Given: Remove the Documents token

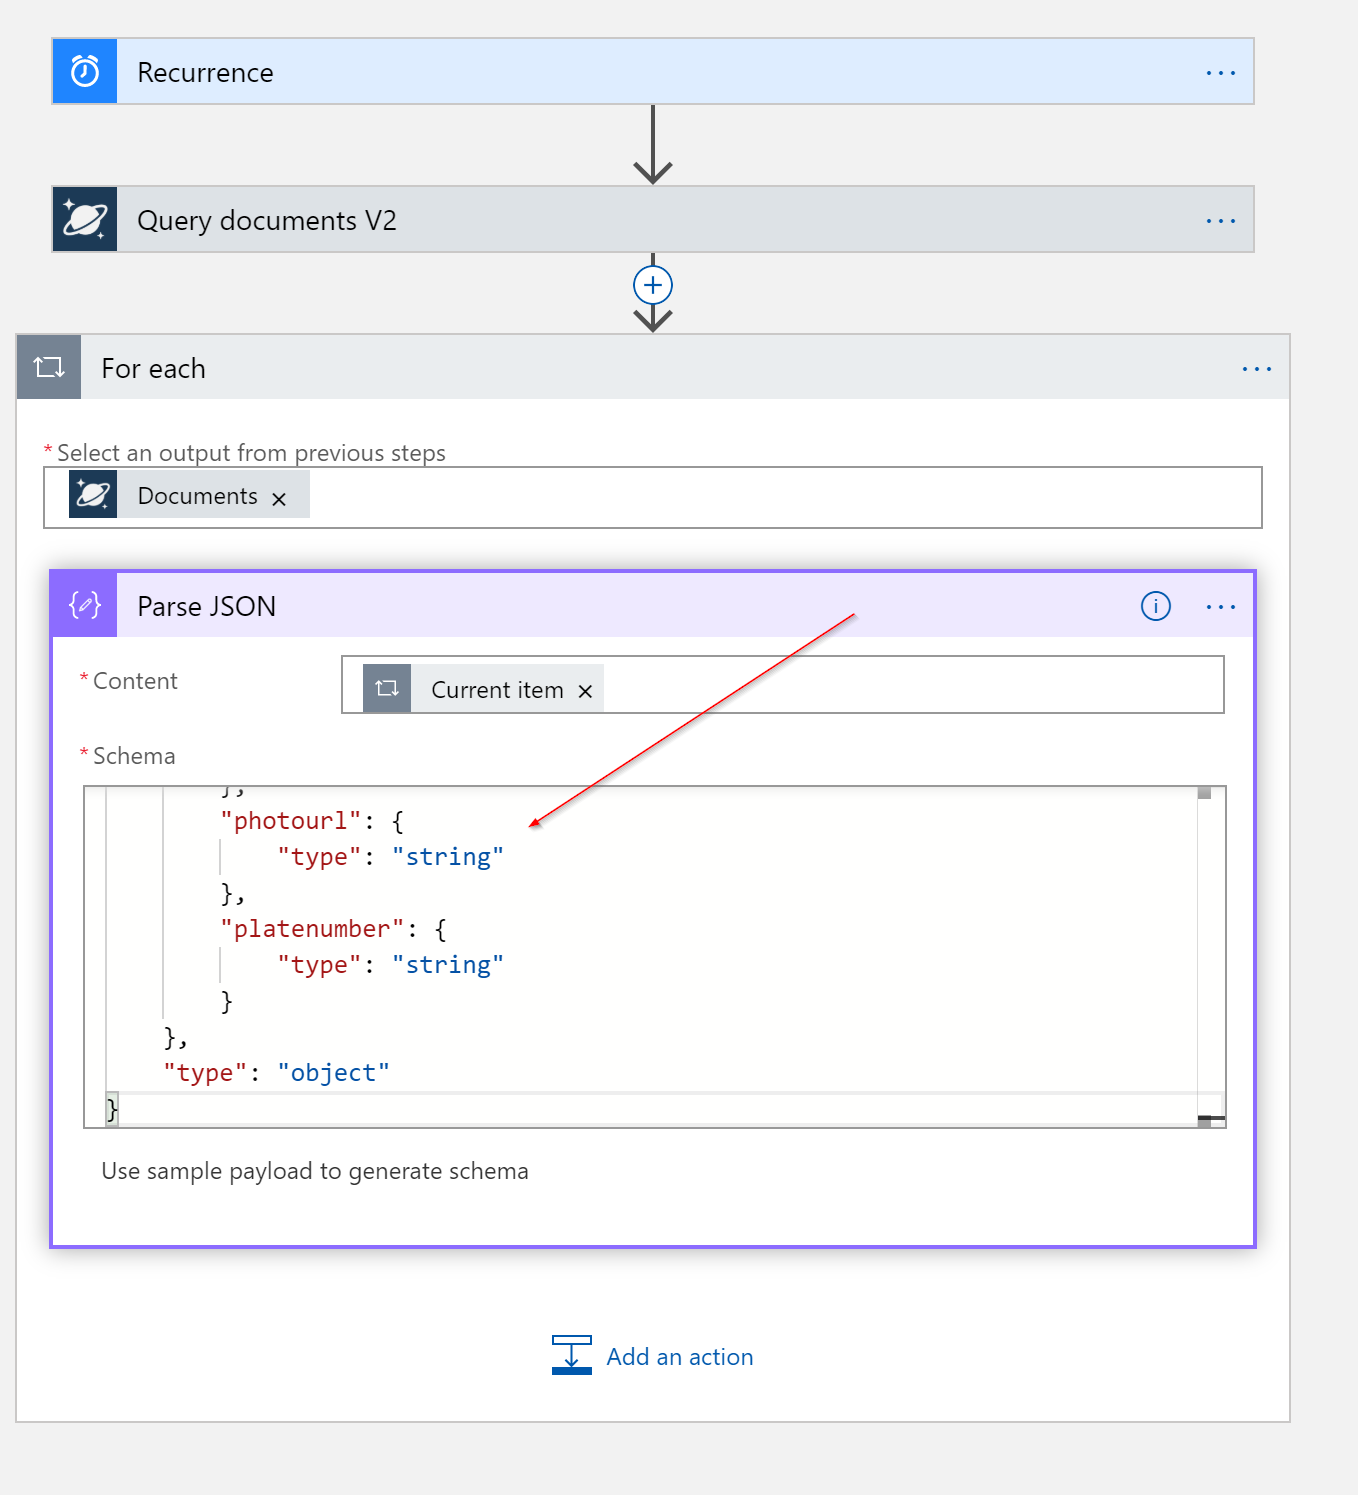Looking at the screenshot, I should coord(279,499).
